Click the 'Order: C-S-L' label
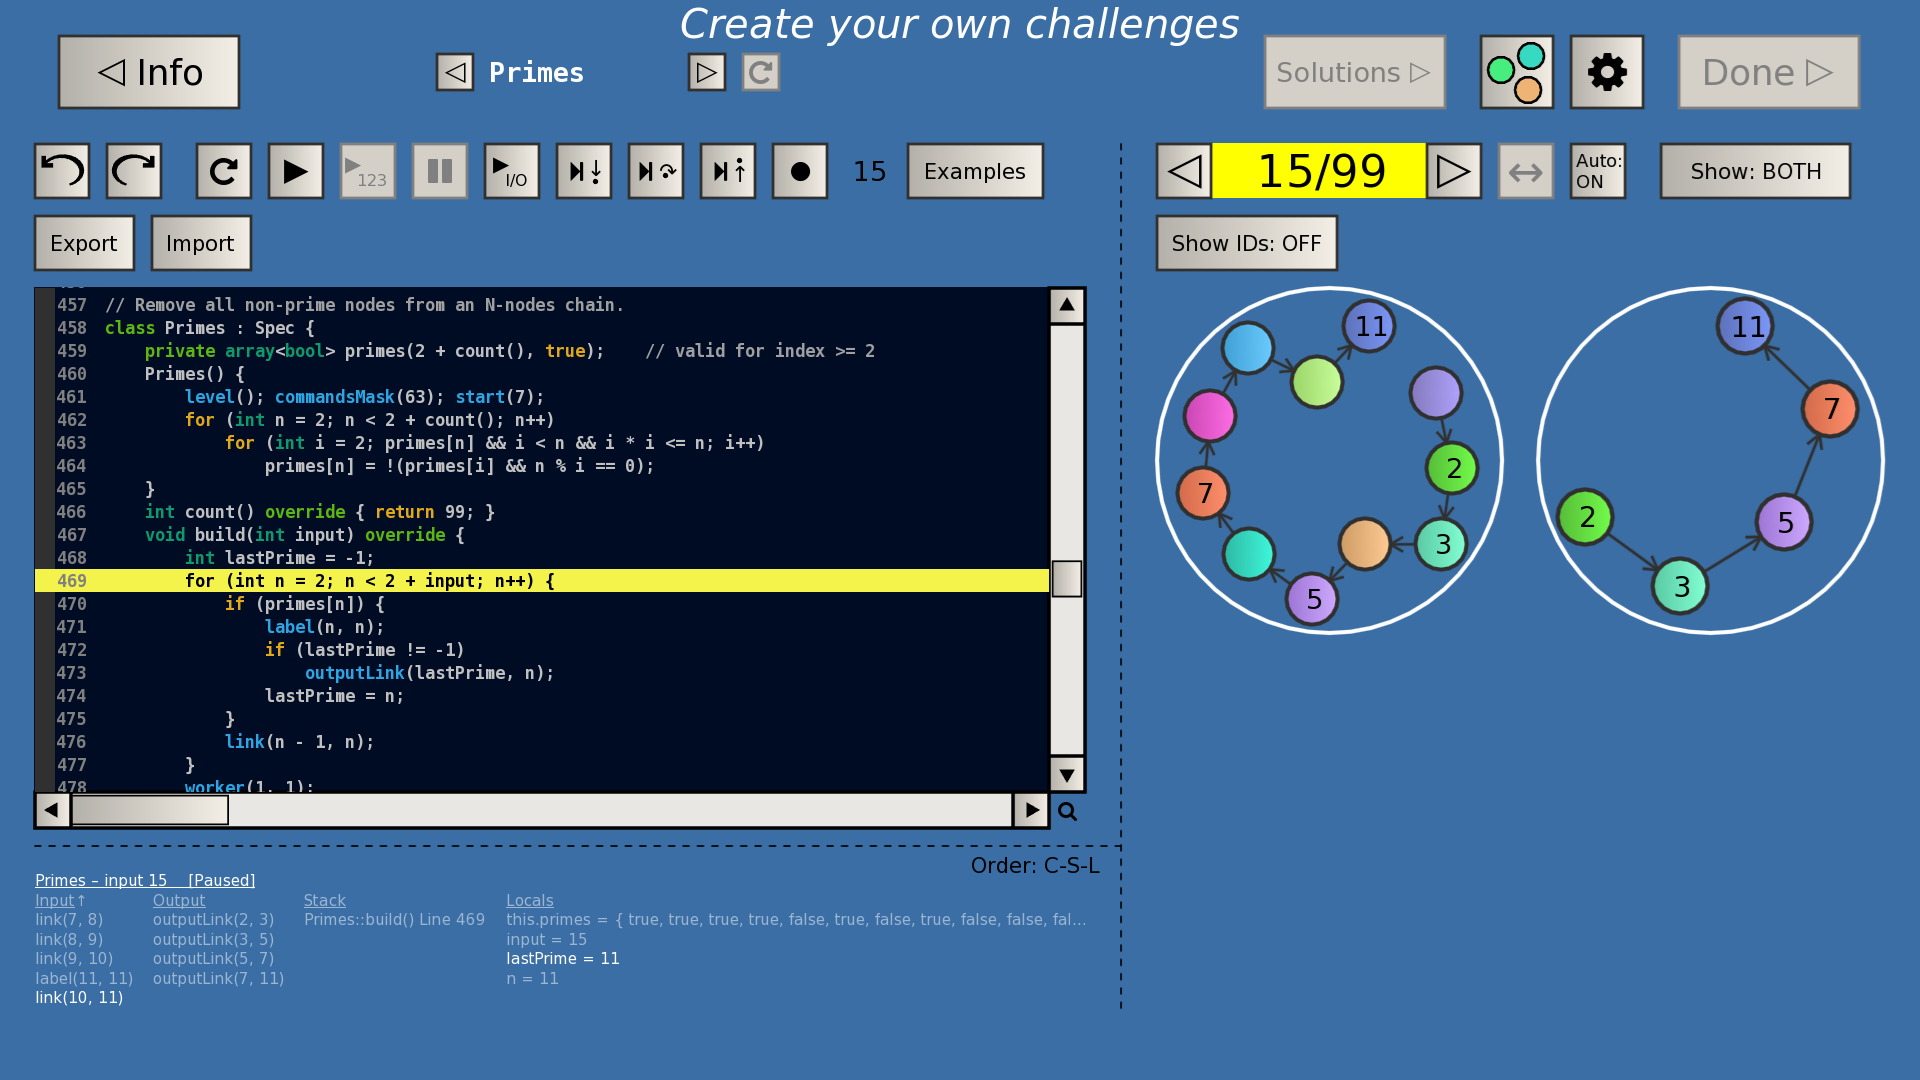 1035,865
